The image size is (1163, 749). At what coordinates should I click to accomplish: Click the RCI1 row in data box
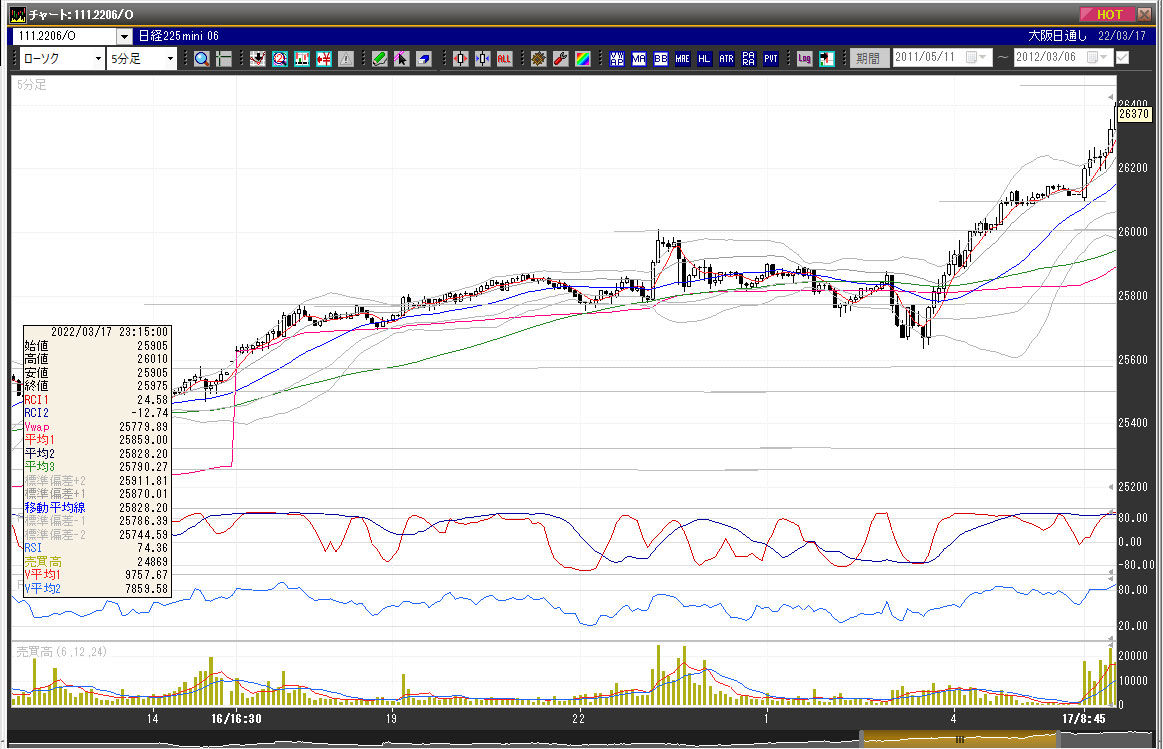pos(96,400)
